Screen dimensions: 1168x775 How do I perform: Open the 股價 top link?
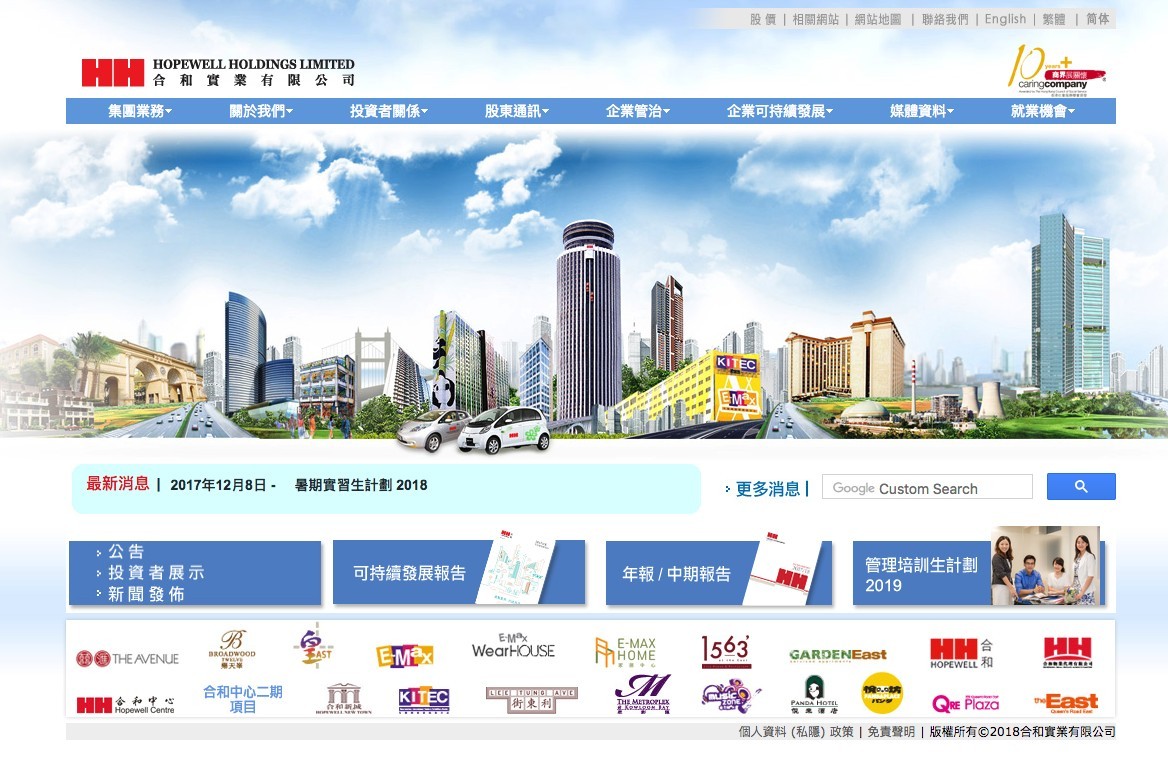[763, 19]
